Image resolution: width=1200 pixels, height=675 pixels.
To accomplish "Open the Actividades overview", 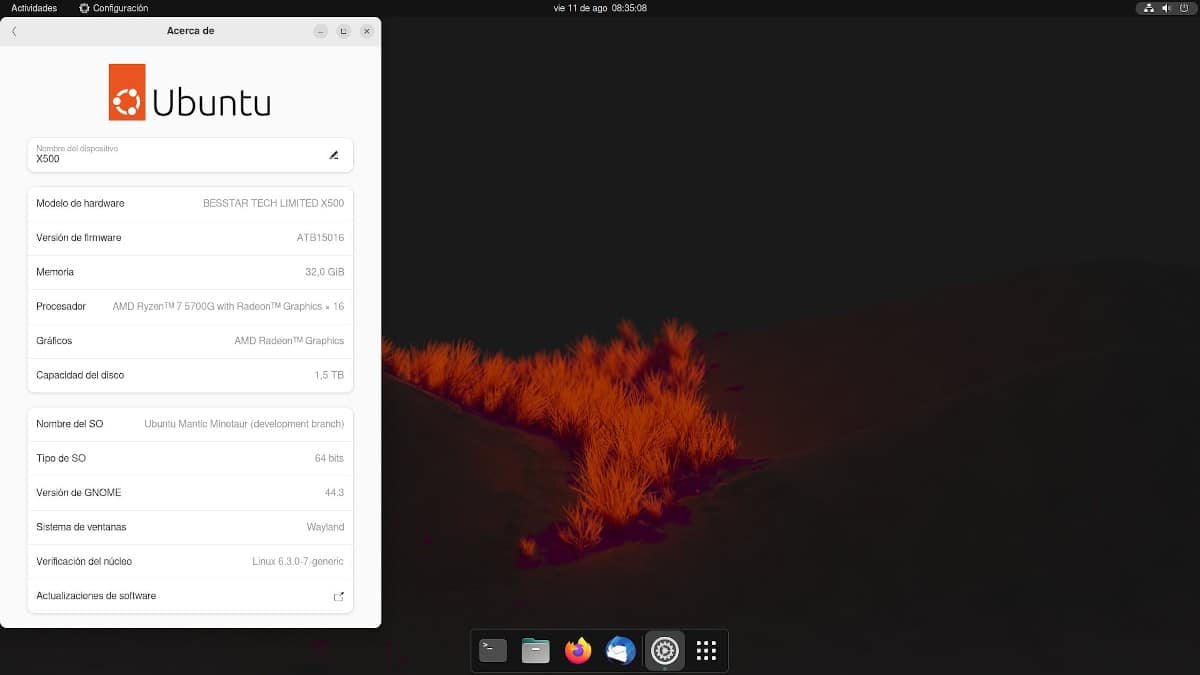I will coord(34,8).
